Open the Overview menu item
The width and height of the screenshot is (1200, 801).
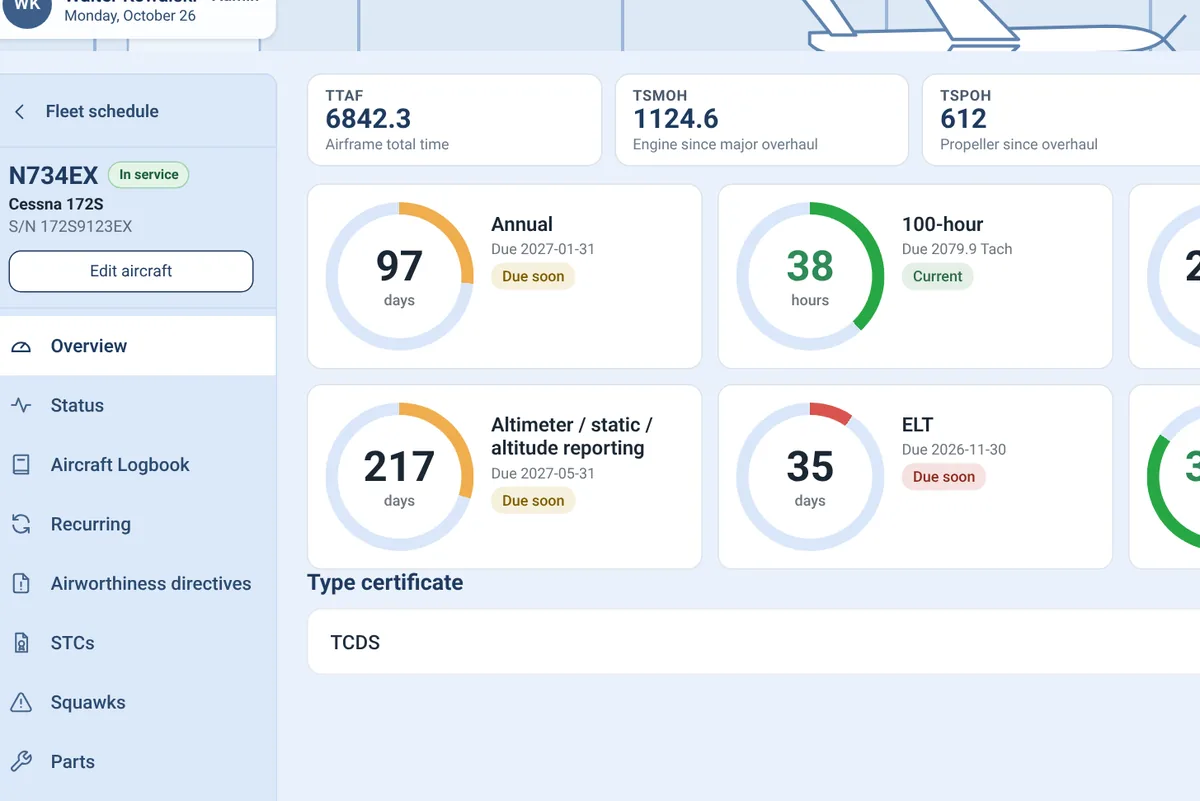coord(138,346)
